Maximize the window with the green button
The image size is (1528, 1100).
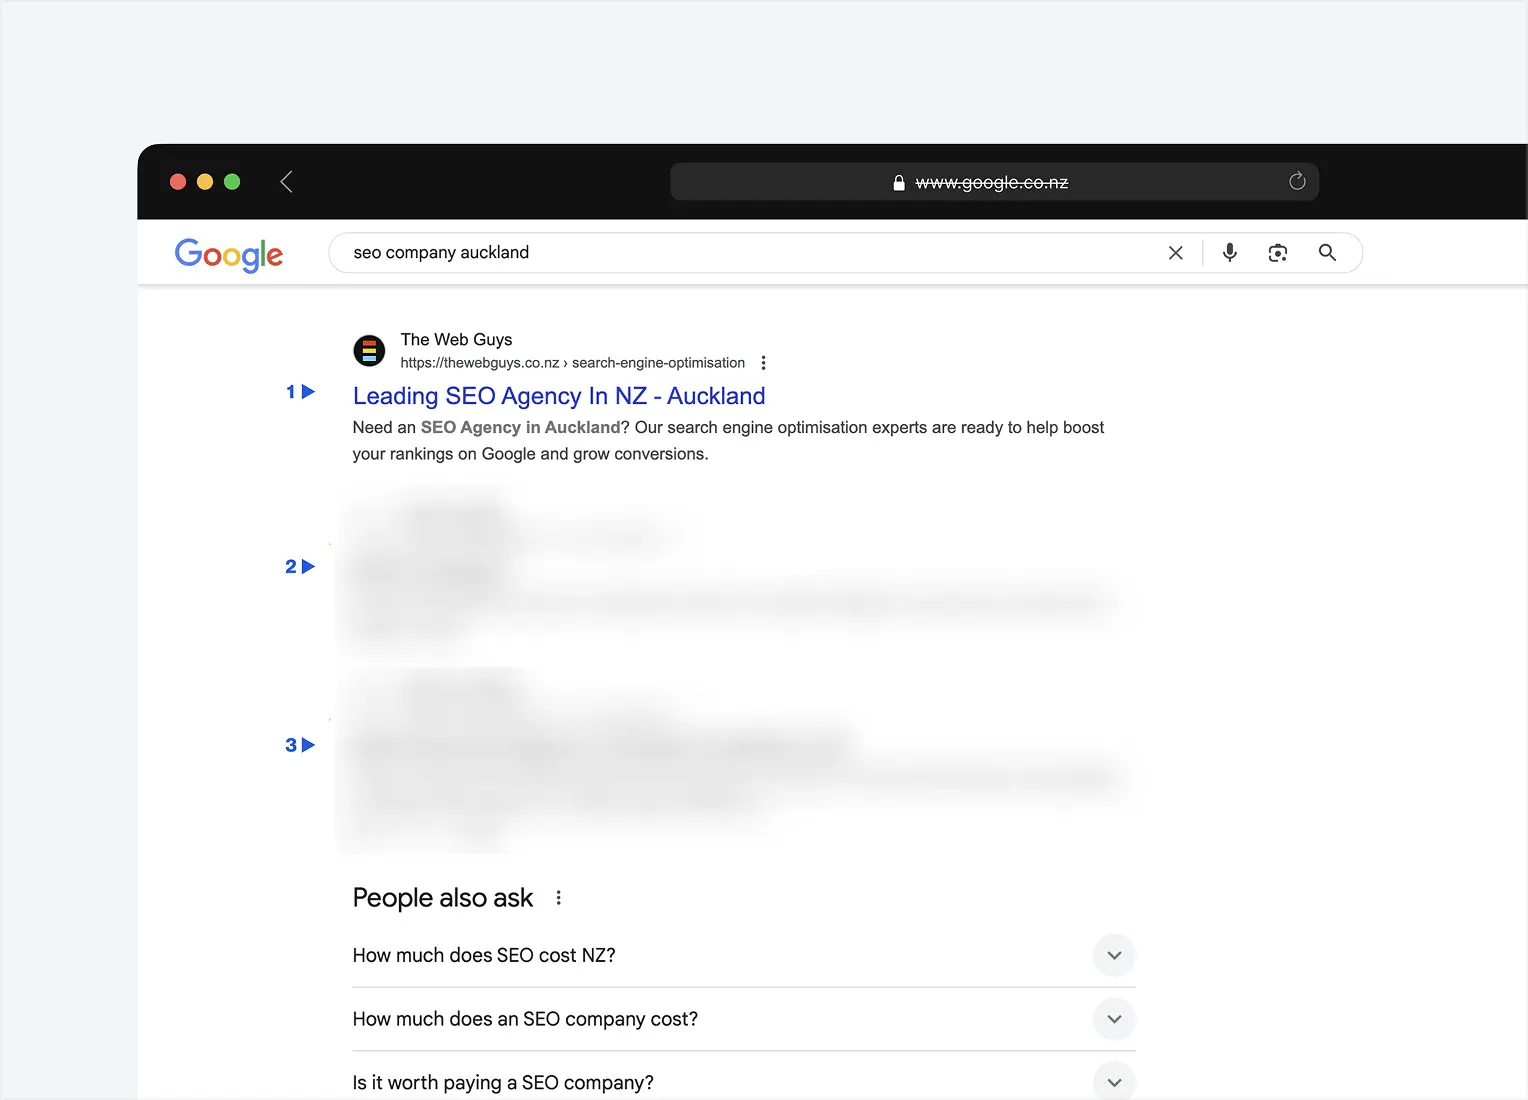pos(232,182)
